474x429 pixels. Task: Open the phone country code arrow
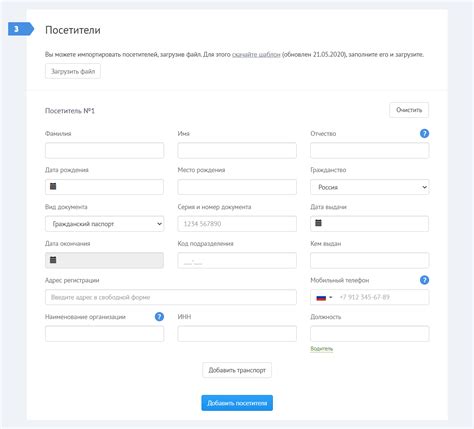[331, 297]
